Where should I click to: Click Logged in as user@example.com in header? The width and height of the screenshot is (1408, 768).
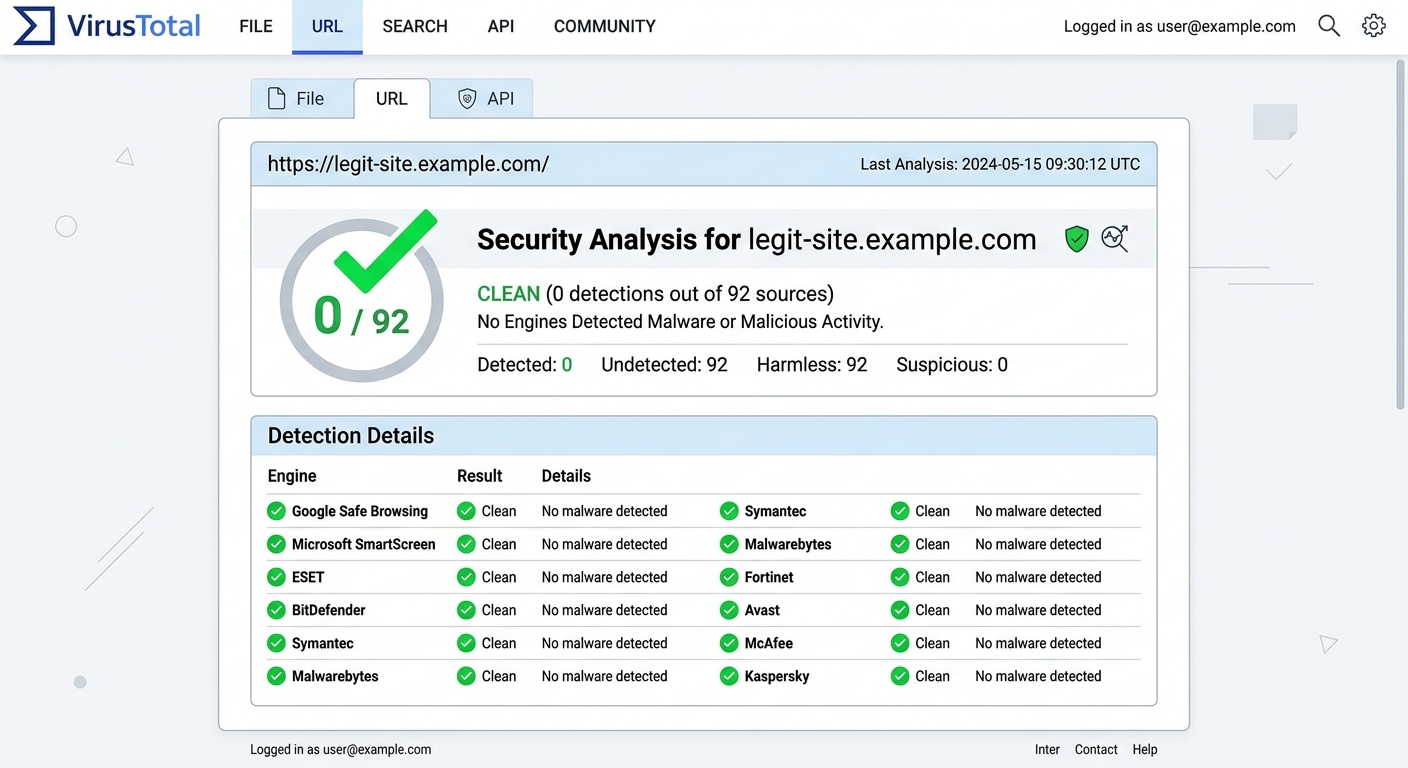click(x=1180, y=26)
